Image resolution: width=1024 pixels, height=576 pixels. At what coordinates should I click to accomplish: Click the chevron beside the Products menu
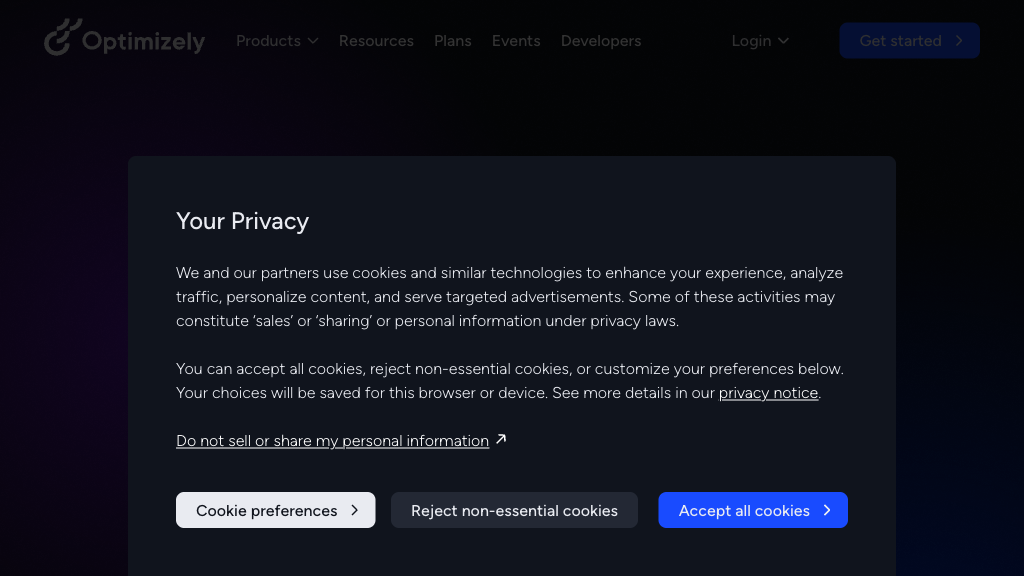click(313, 41)
